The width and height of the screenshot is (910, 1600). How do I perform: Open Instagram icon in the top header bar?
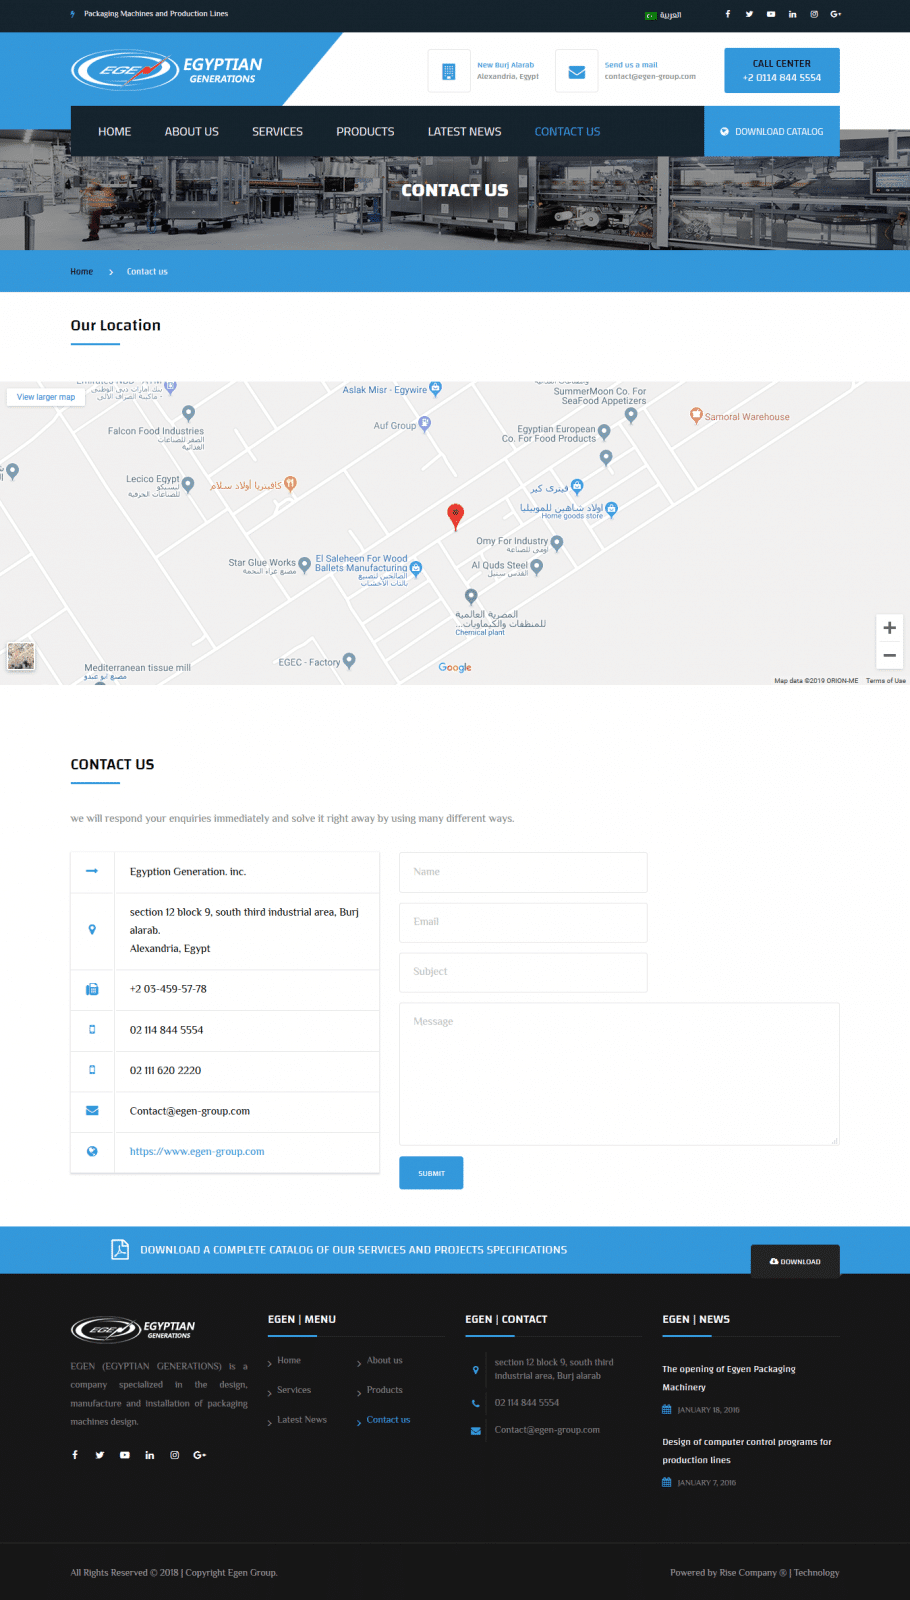pyautogui.click(x=814, y=14)
